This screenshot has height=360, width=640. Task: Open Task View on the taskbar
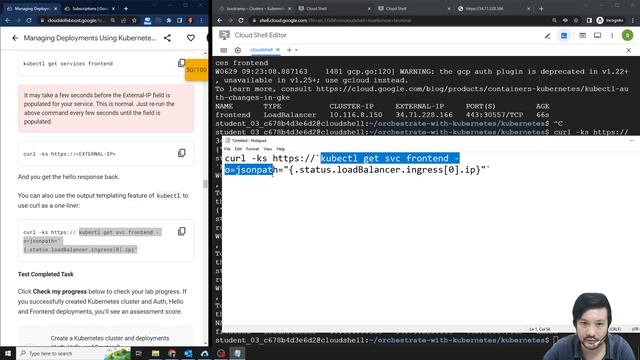[138, 353]
